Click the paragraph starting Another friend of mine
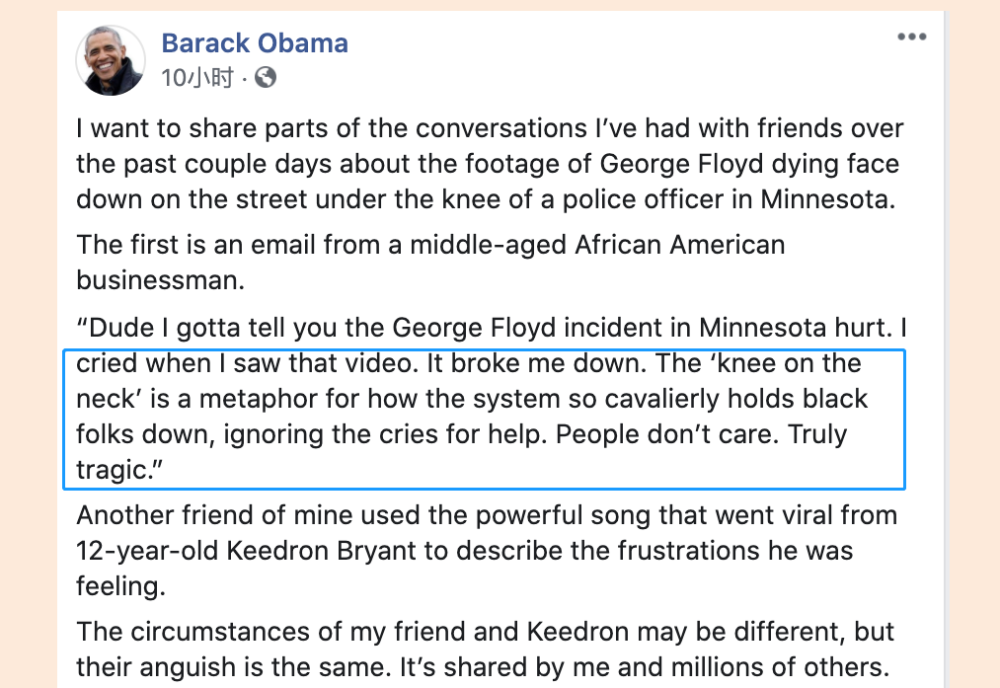Screen dimensions: 1000x688 (x=487, y=550)
